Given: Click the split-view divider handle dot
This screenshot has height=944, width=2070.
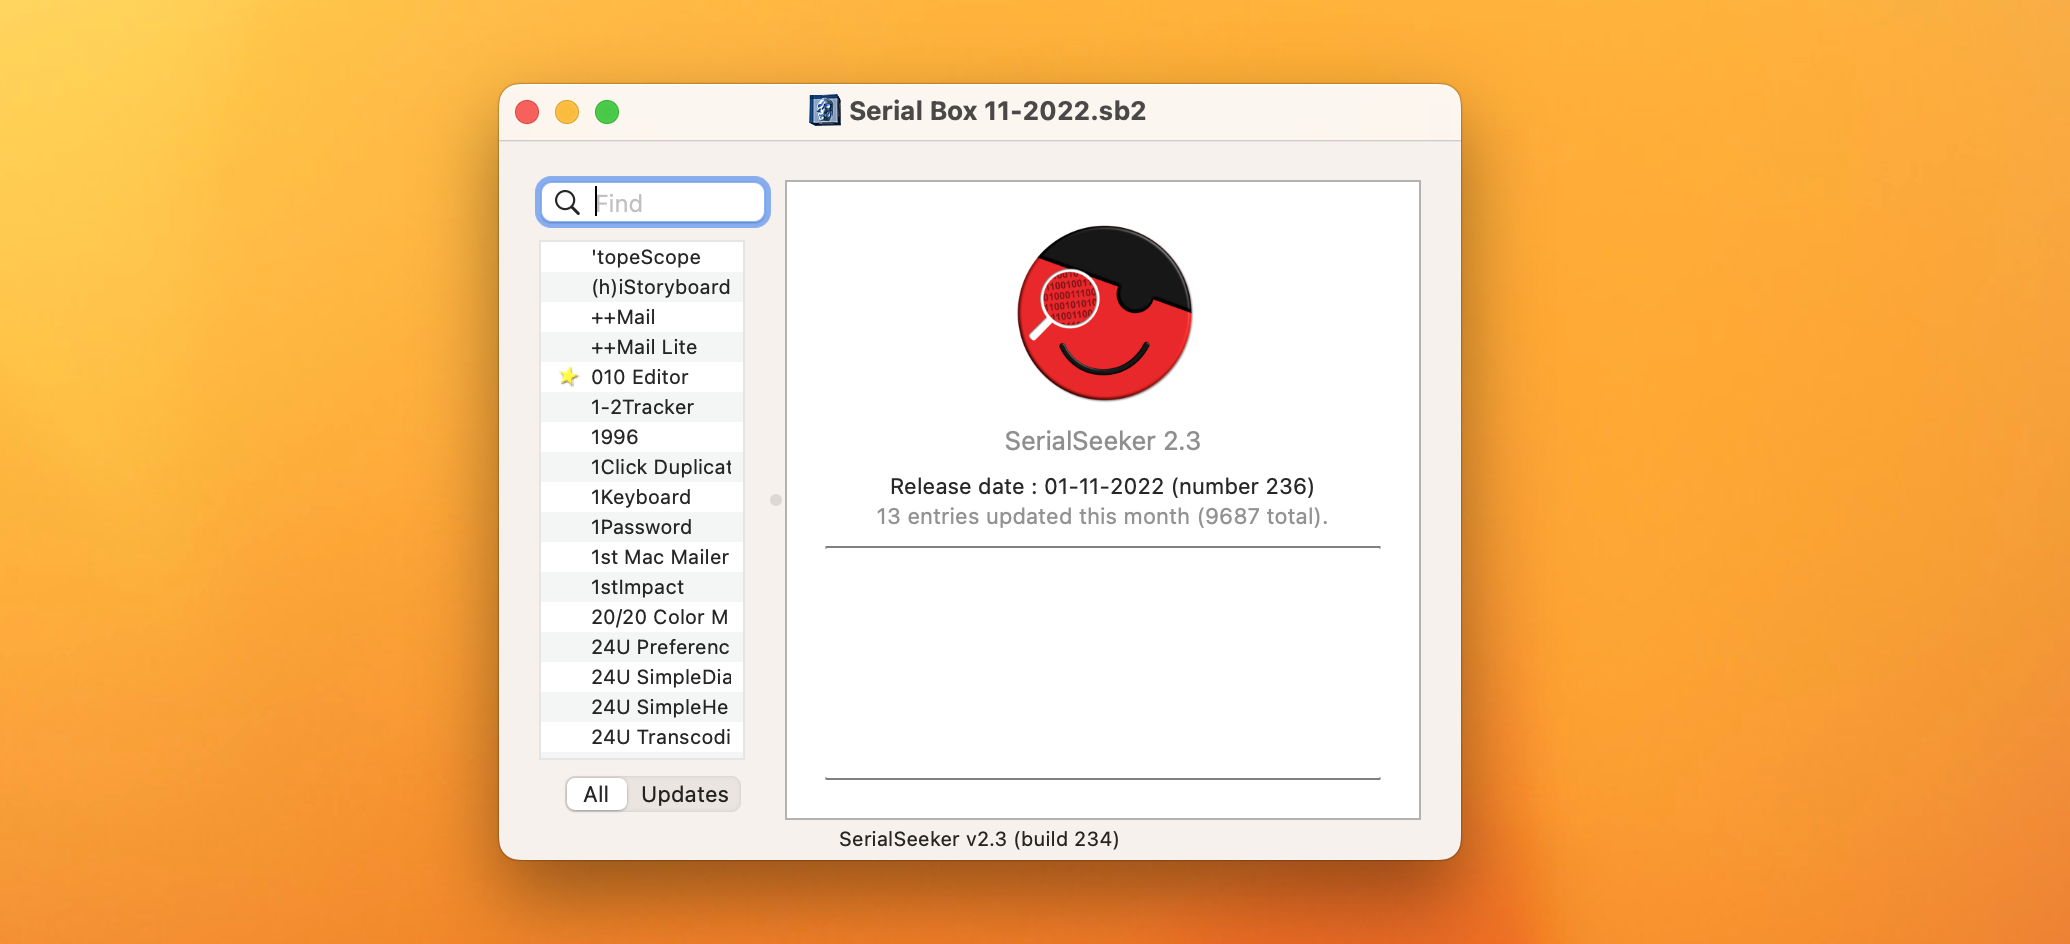Looking at the screenshot, I should point(776,500).
